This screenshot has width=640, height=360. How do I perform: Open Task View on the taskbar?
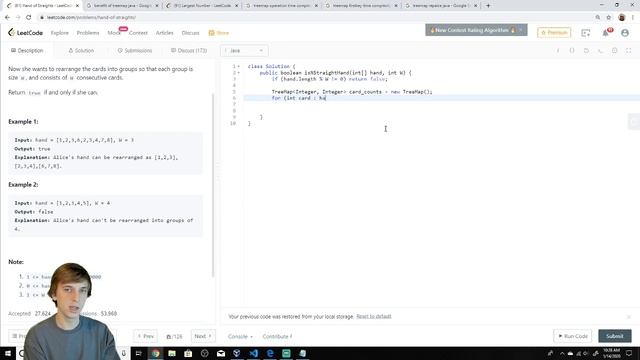click(x=138, y=353)
